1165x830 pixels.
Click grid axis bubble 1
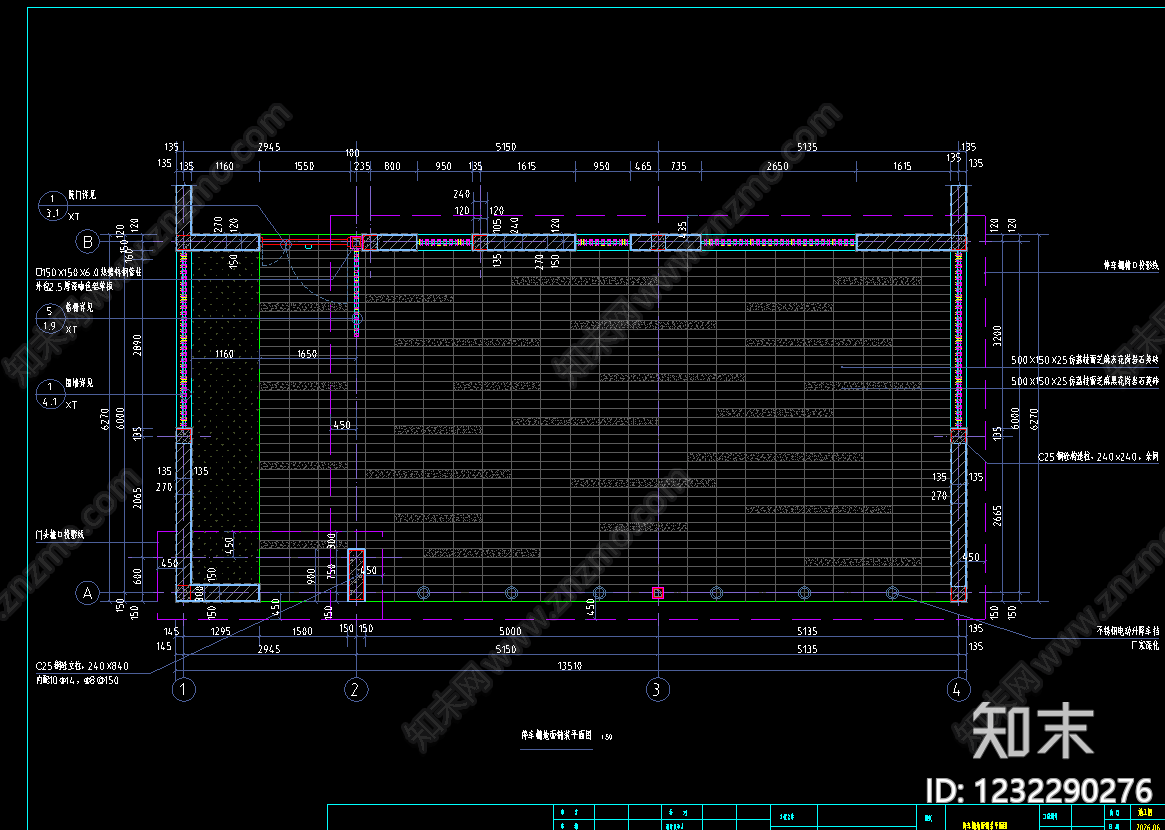[x=184, y=690]
